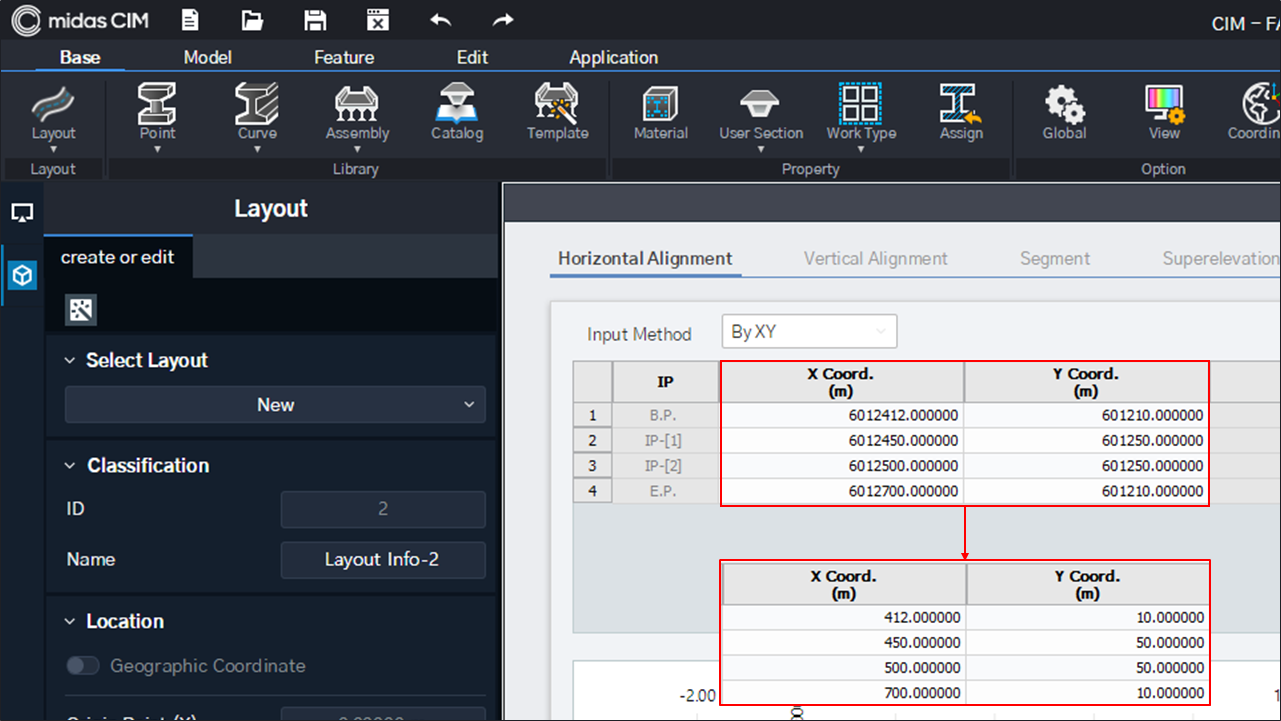This screenshot has width=1281, height=721.
Task: Switch to the Application ribbon tab
Action: coord(614,57)
